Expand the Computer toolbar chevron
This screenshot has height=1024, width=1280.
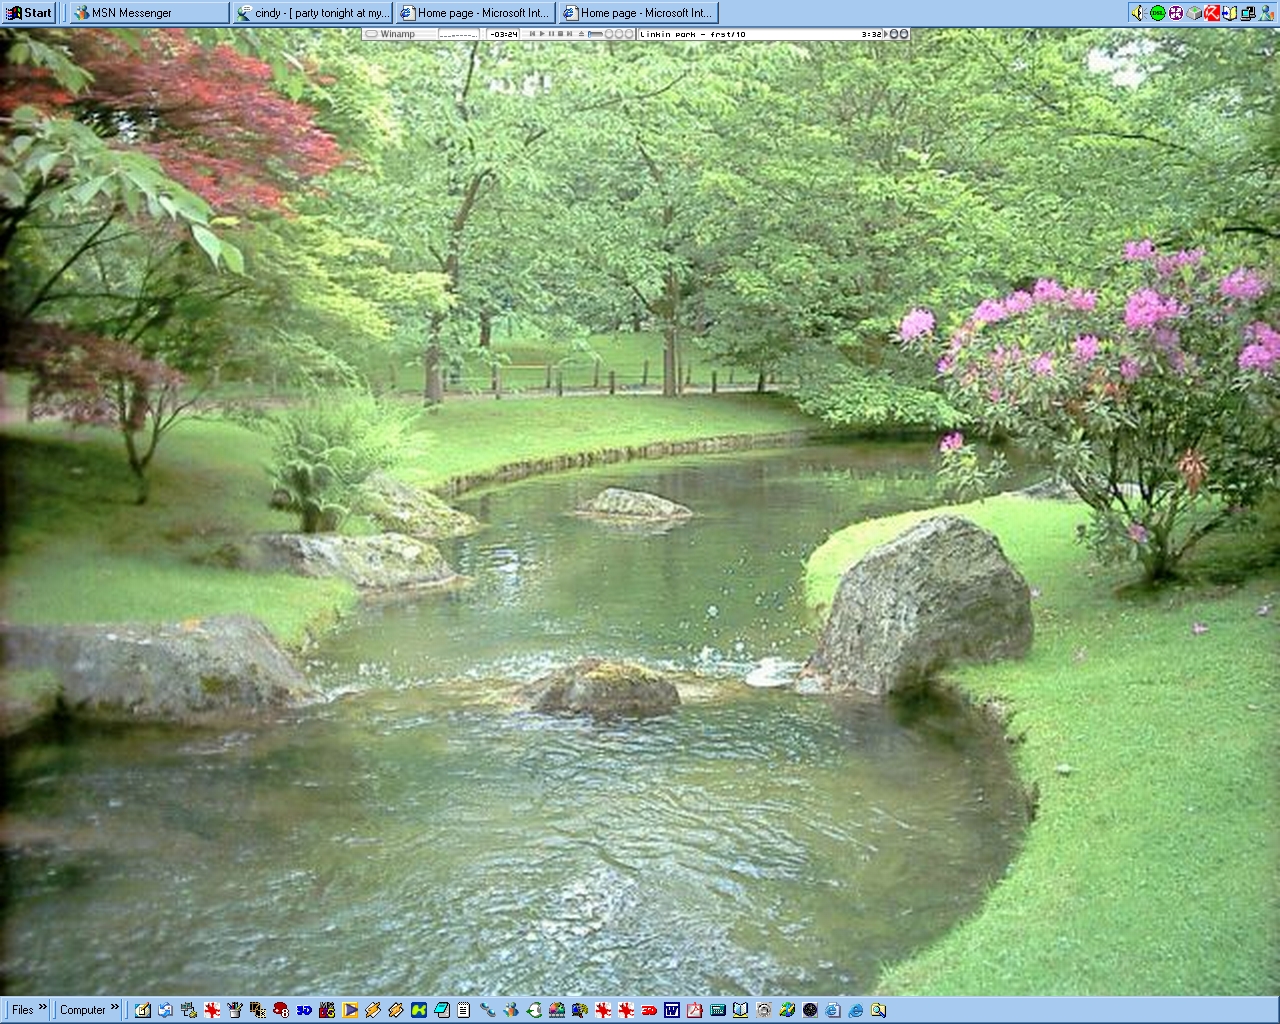(115, 1008)
